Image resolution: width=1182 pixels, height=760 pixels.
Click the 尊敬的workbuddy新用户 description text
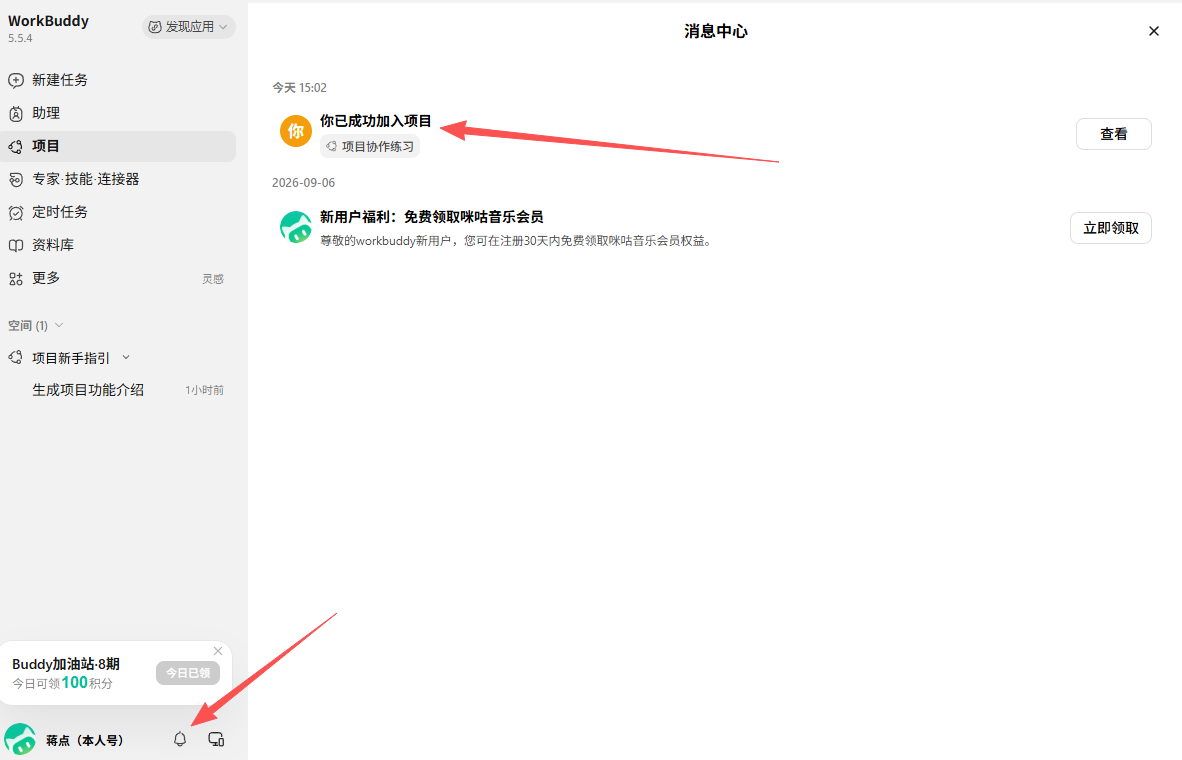click(x=516, y=241)
